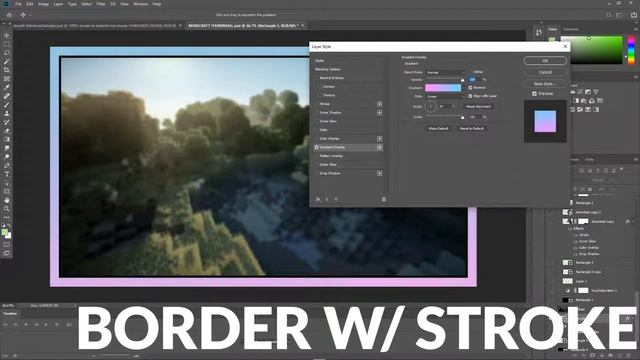Toggle the Reverse checkbox
Screen dimensions: 640x360
(x=470, y=88)
